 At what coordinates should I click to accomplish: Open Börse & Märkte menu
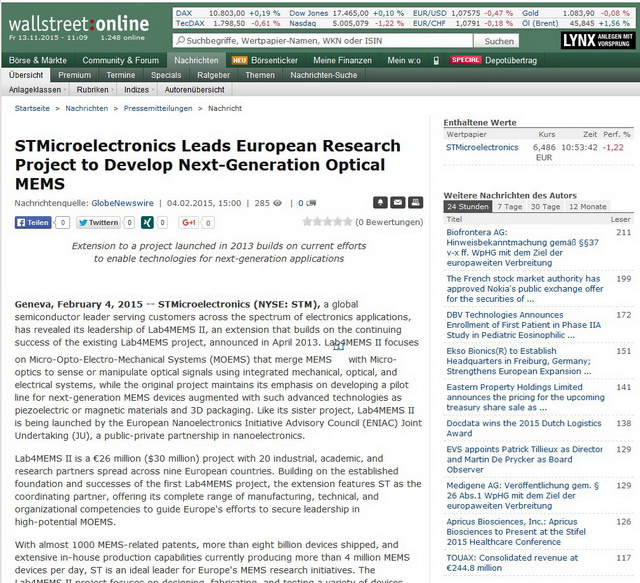click(x=38, y=60)
